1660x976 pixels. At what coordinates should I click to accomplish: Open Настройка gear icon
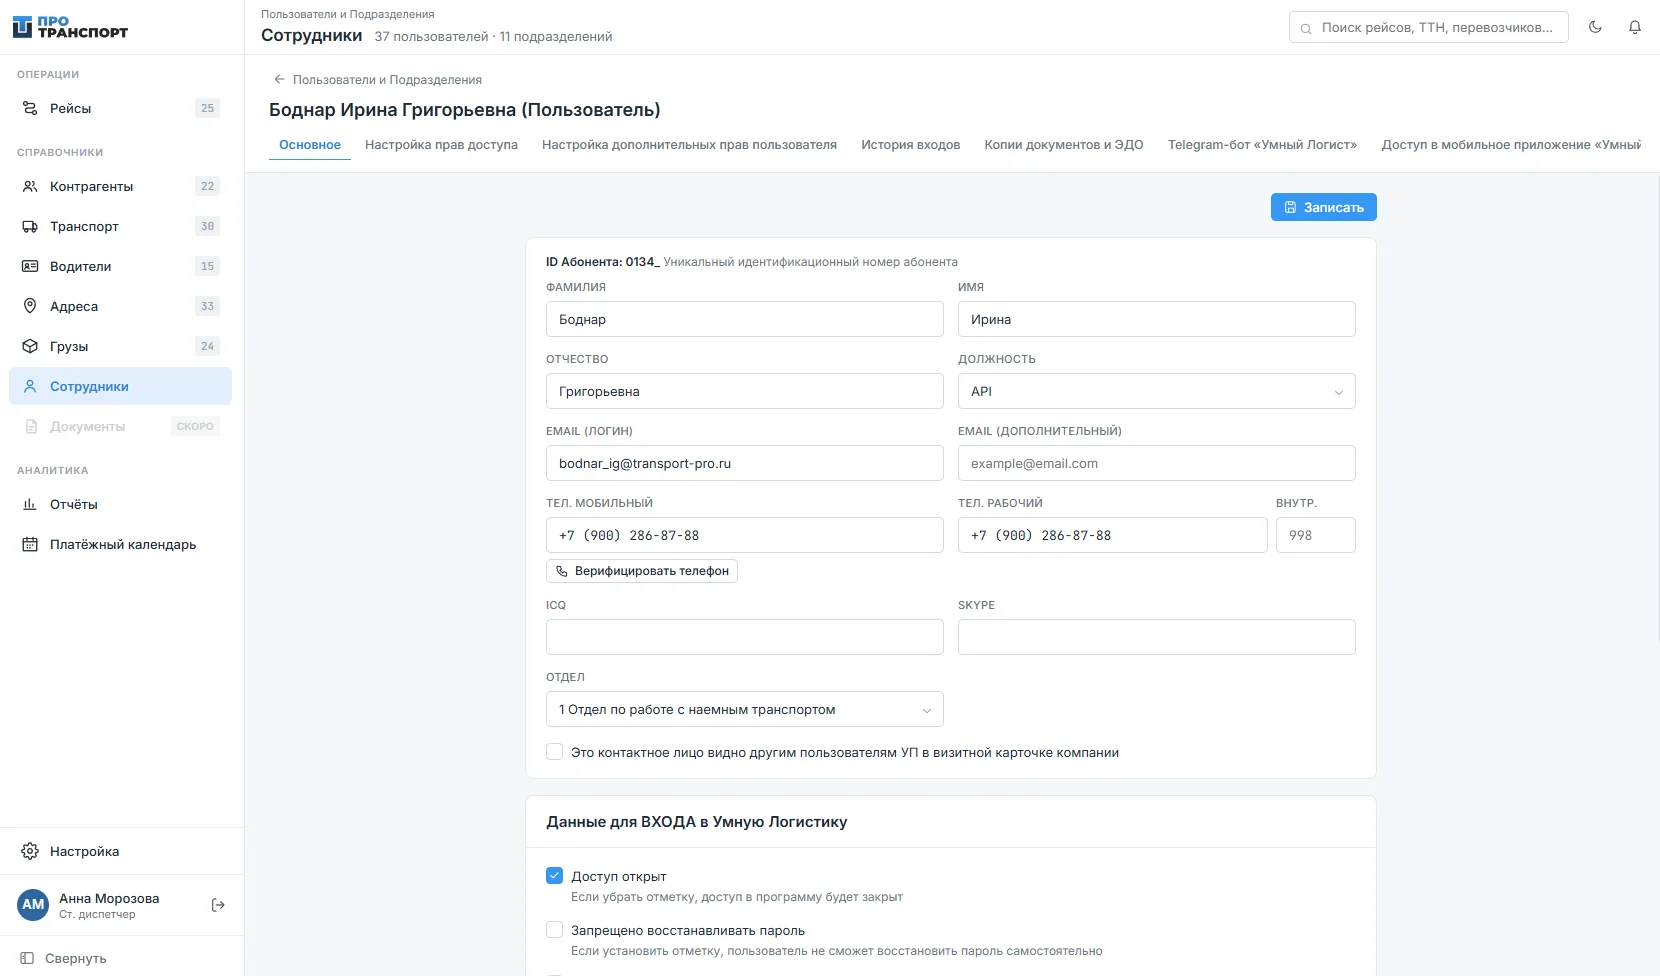coord(30,851)
